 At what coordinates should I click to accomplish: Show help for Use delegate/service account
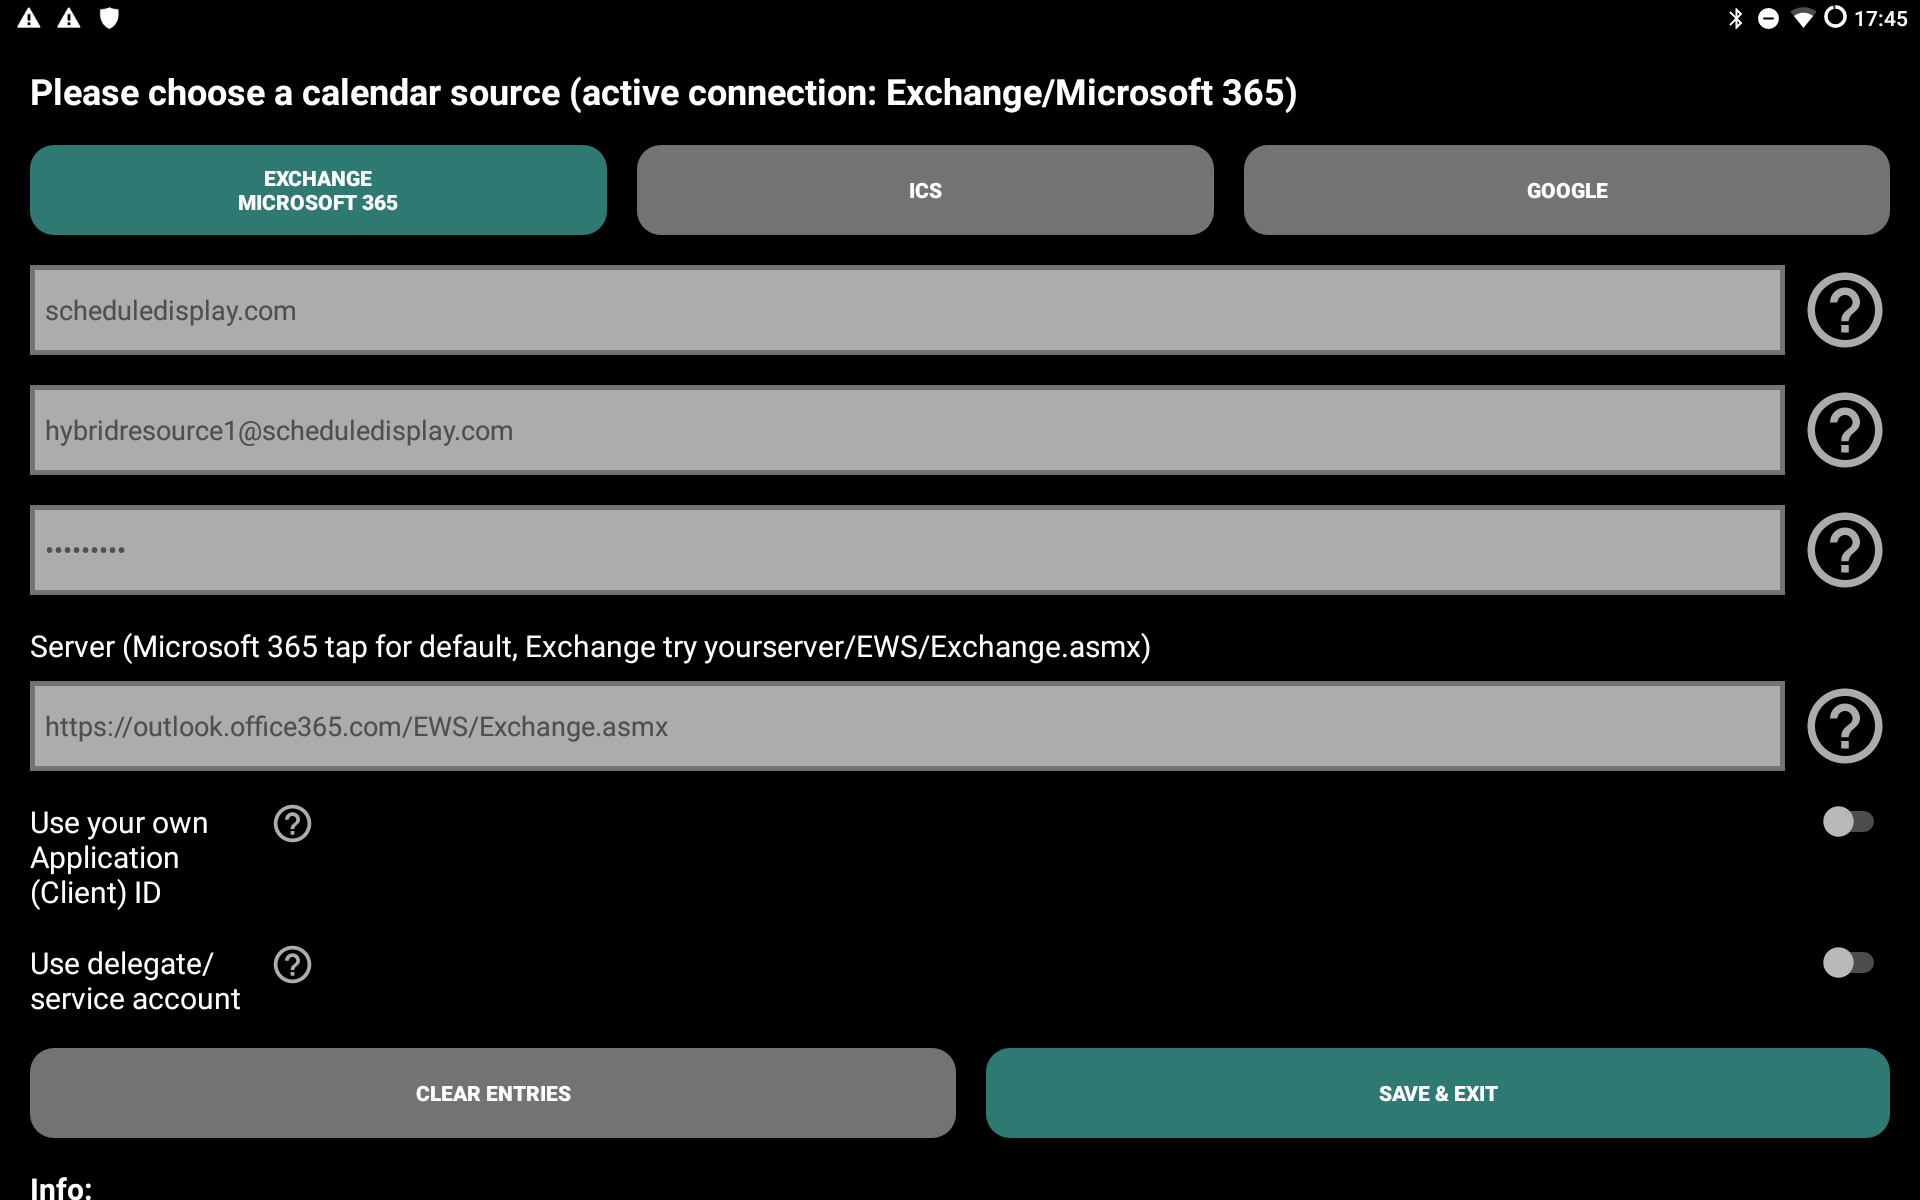point(292,964)
